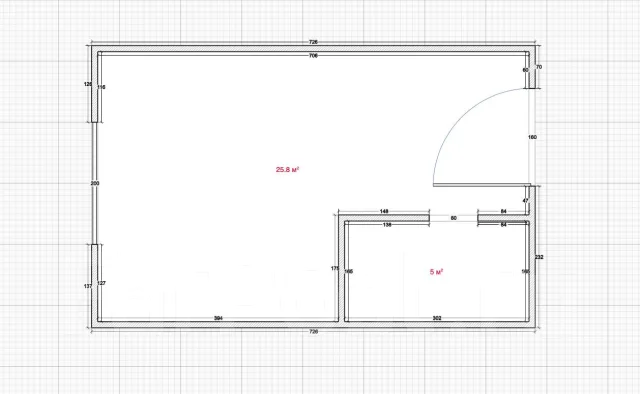Click the 5 м² small room area label
This screenshot has height=394, width=640.
pyautogui.click(x=436, y=272)
